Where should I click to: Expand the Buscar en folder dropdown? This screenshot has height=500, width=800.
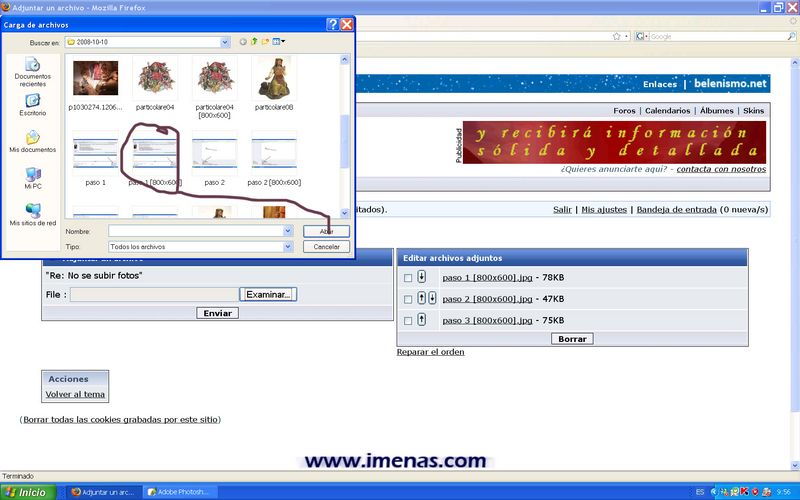(x=225, y=42)
